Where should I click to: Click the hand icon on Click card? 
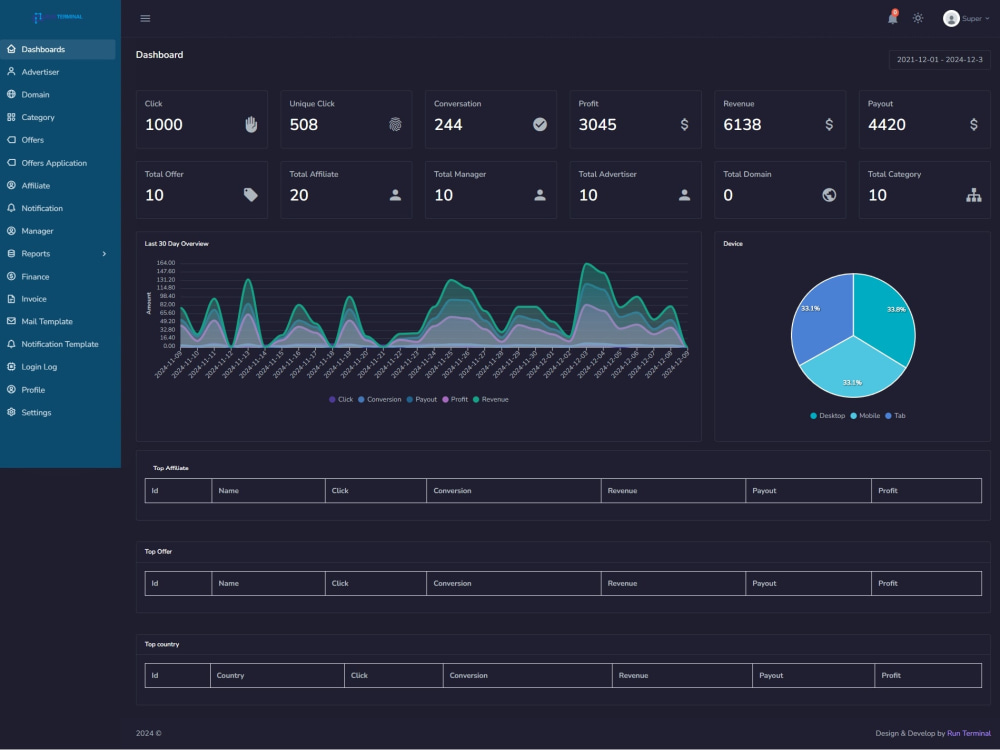tap(251, 124)
